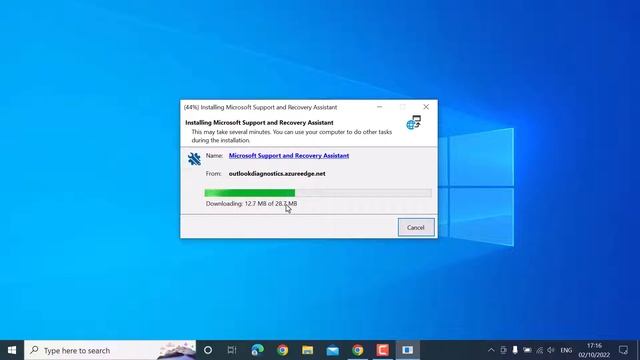Focus the Type here to search box
The height and width of the screenshot is (360, 640).
(110, 350)
